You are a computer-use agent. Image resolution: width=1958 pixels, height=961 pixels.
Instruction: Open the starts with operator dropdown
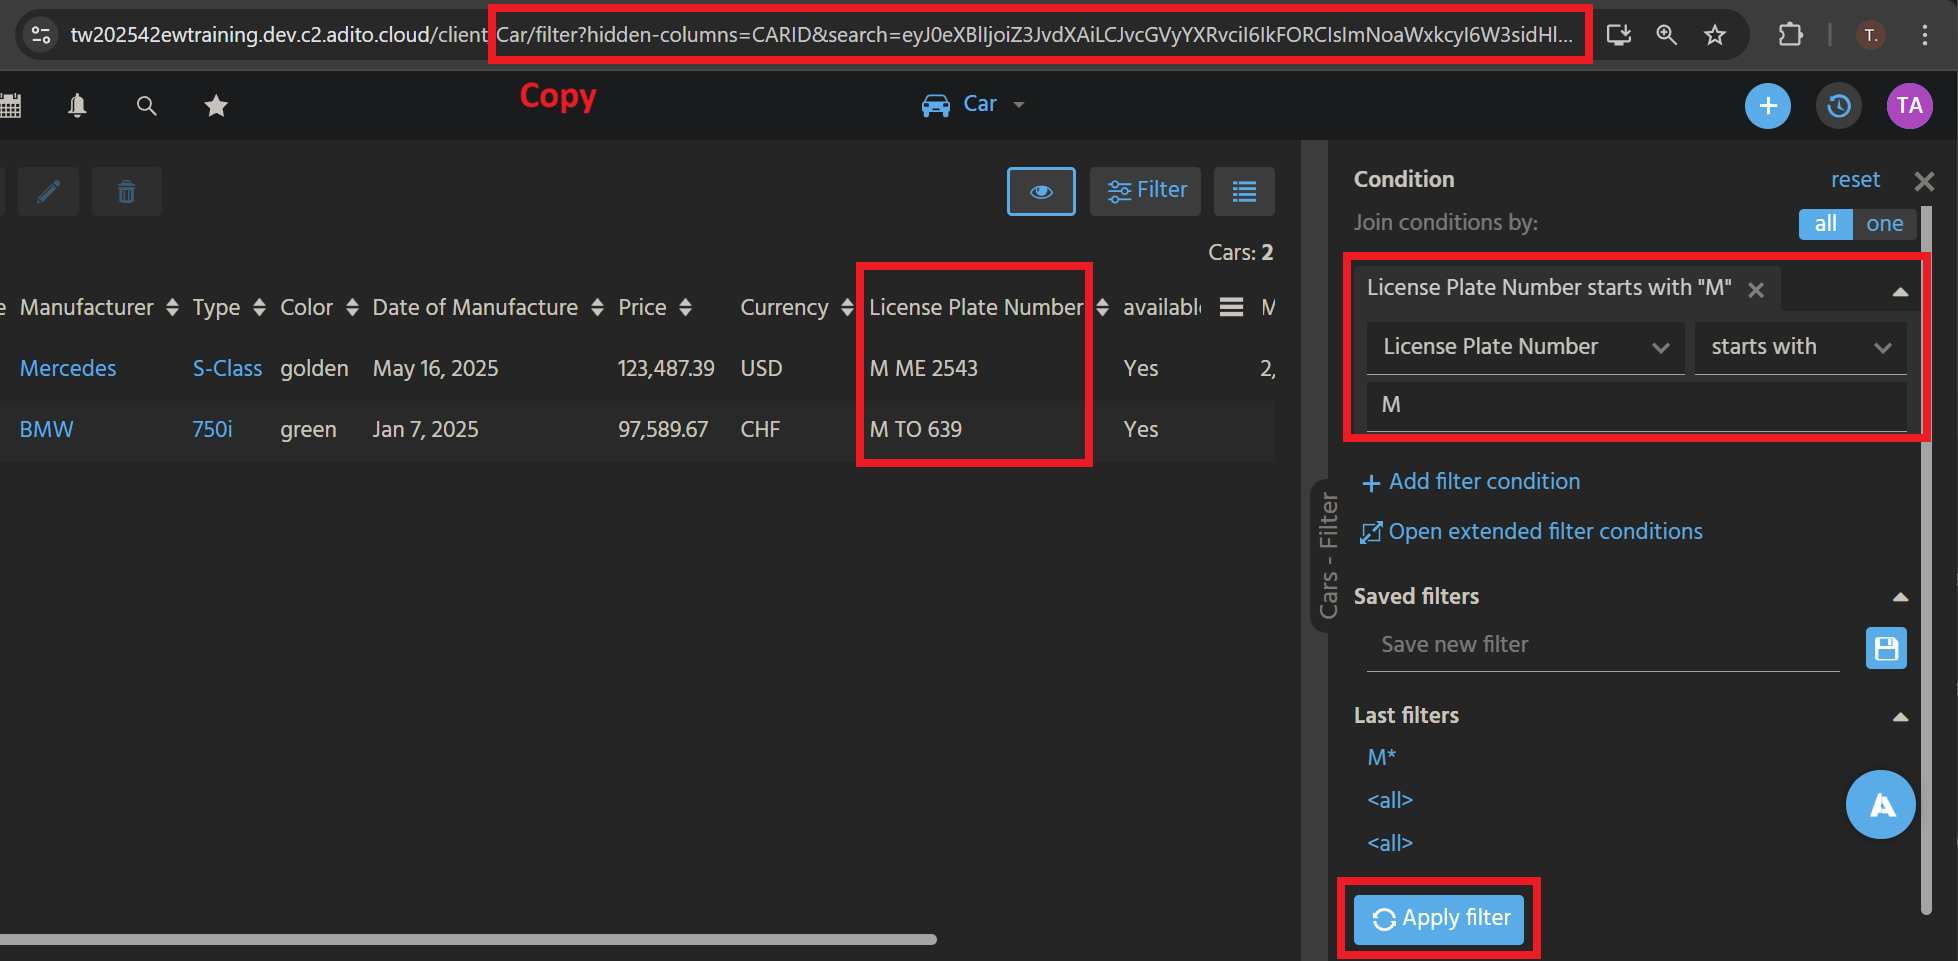(1800, 347)
